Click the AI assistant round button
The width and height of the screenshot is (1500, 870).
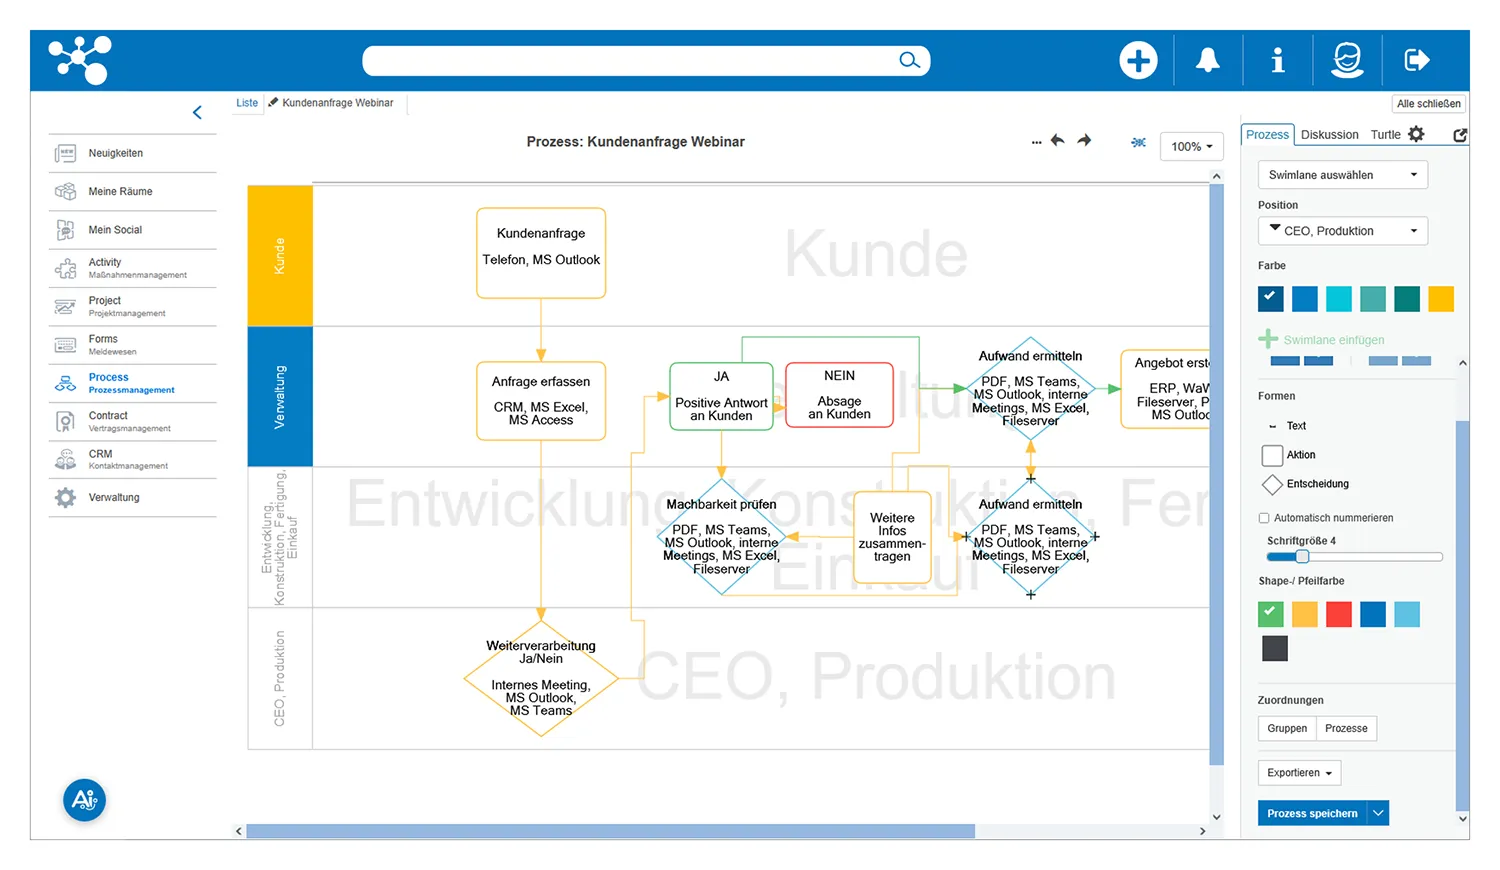click(85, 800)
